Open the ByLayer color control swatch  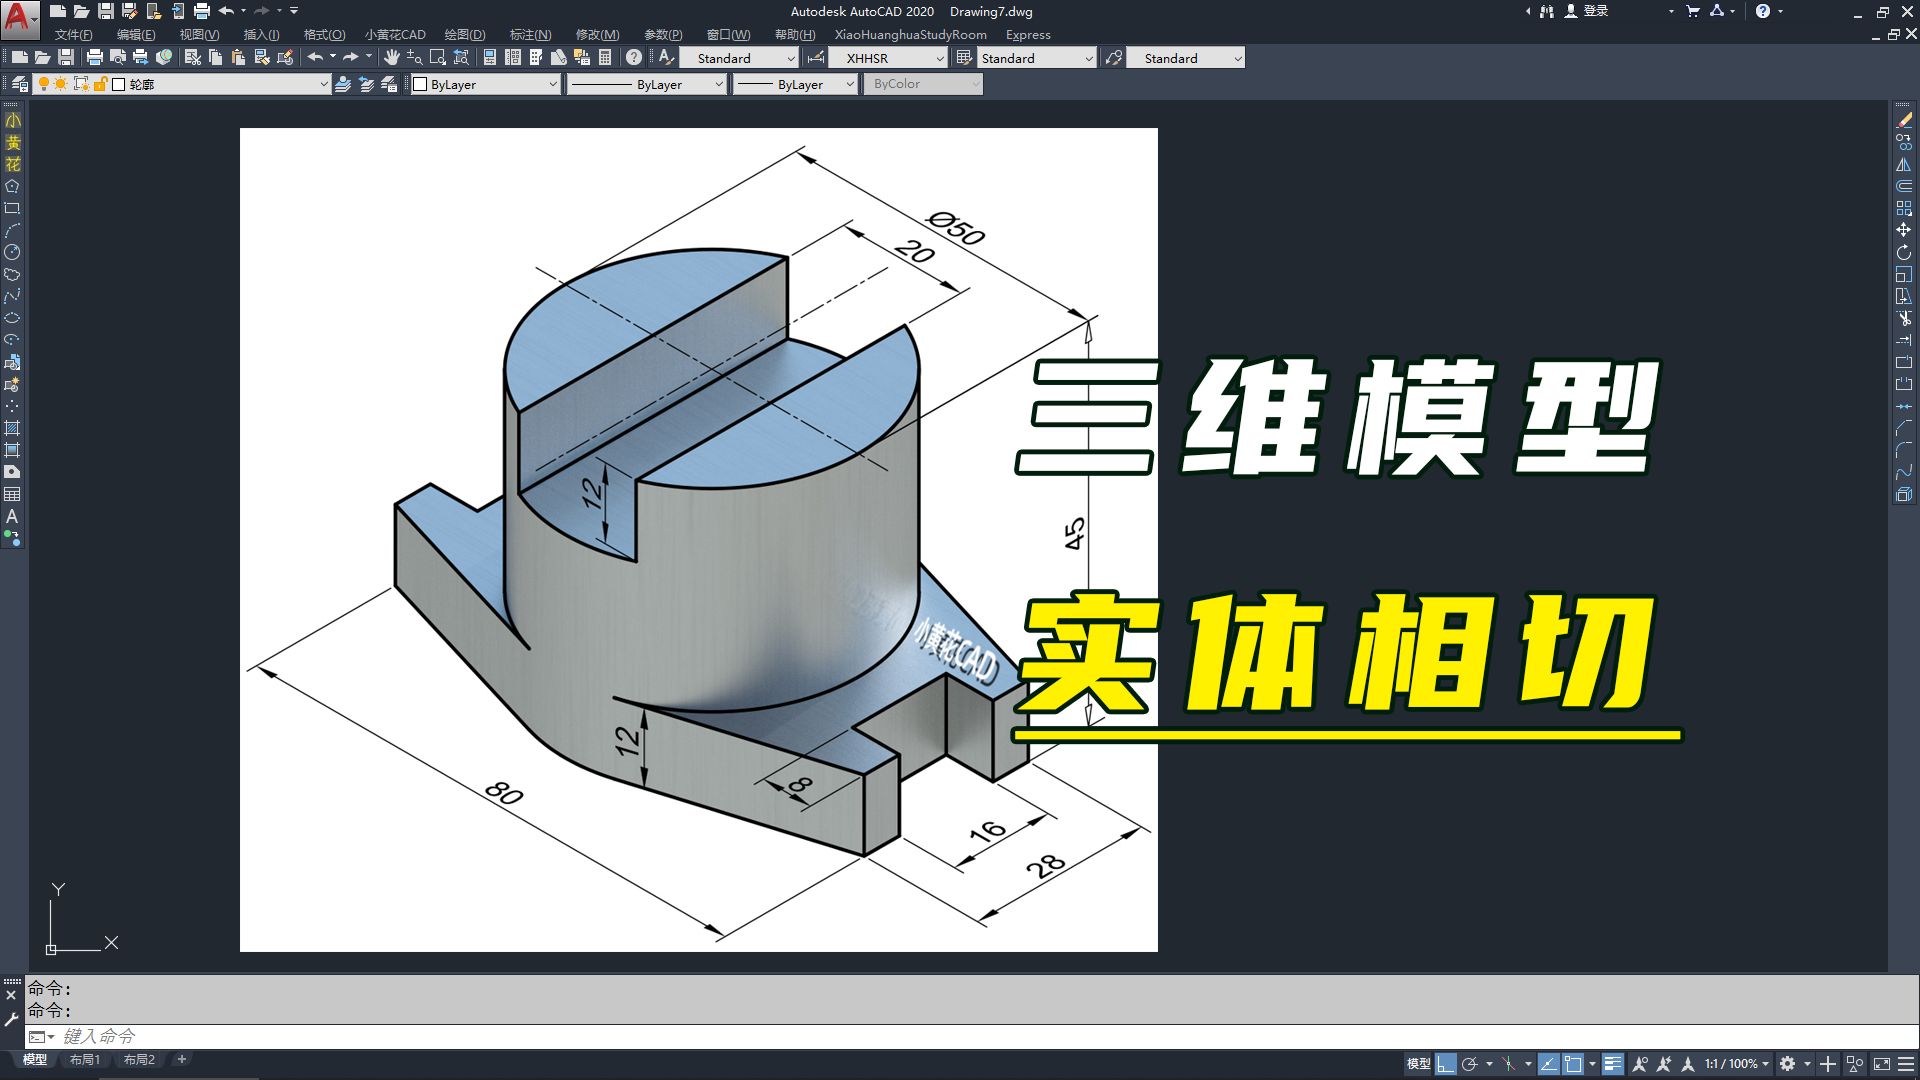pyautogui.click(x=420, y=85)
